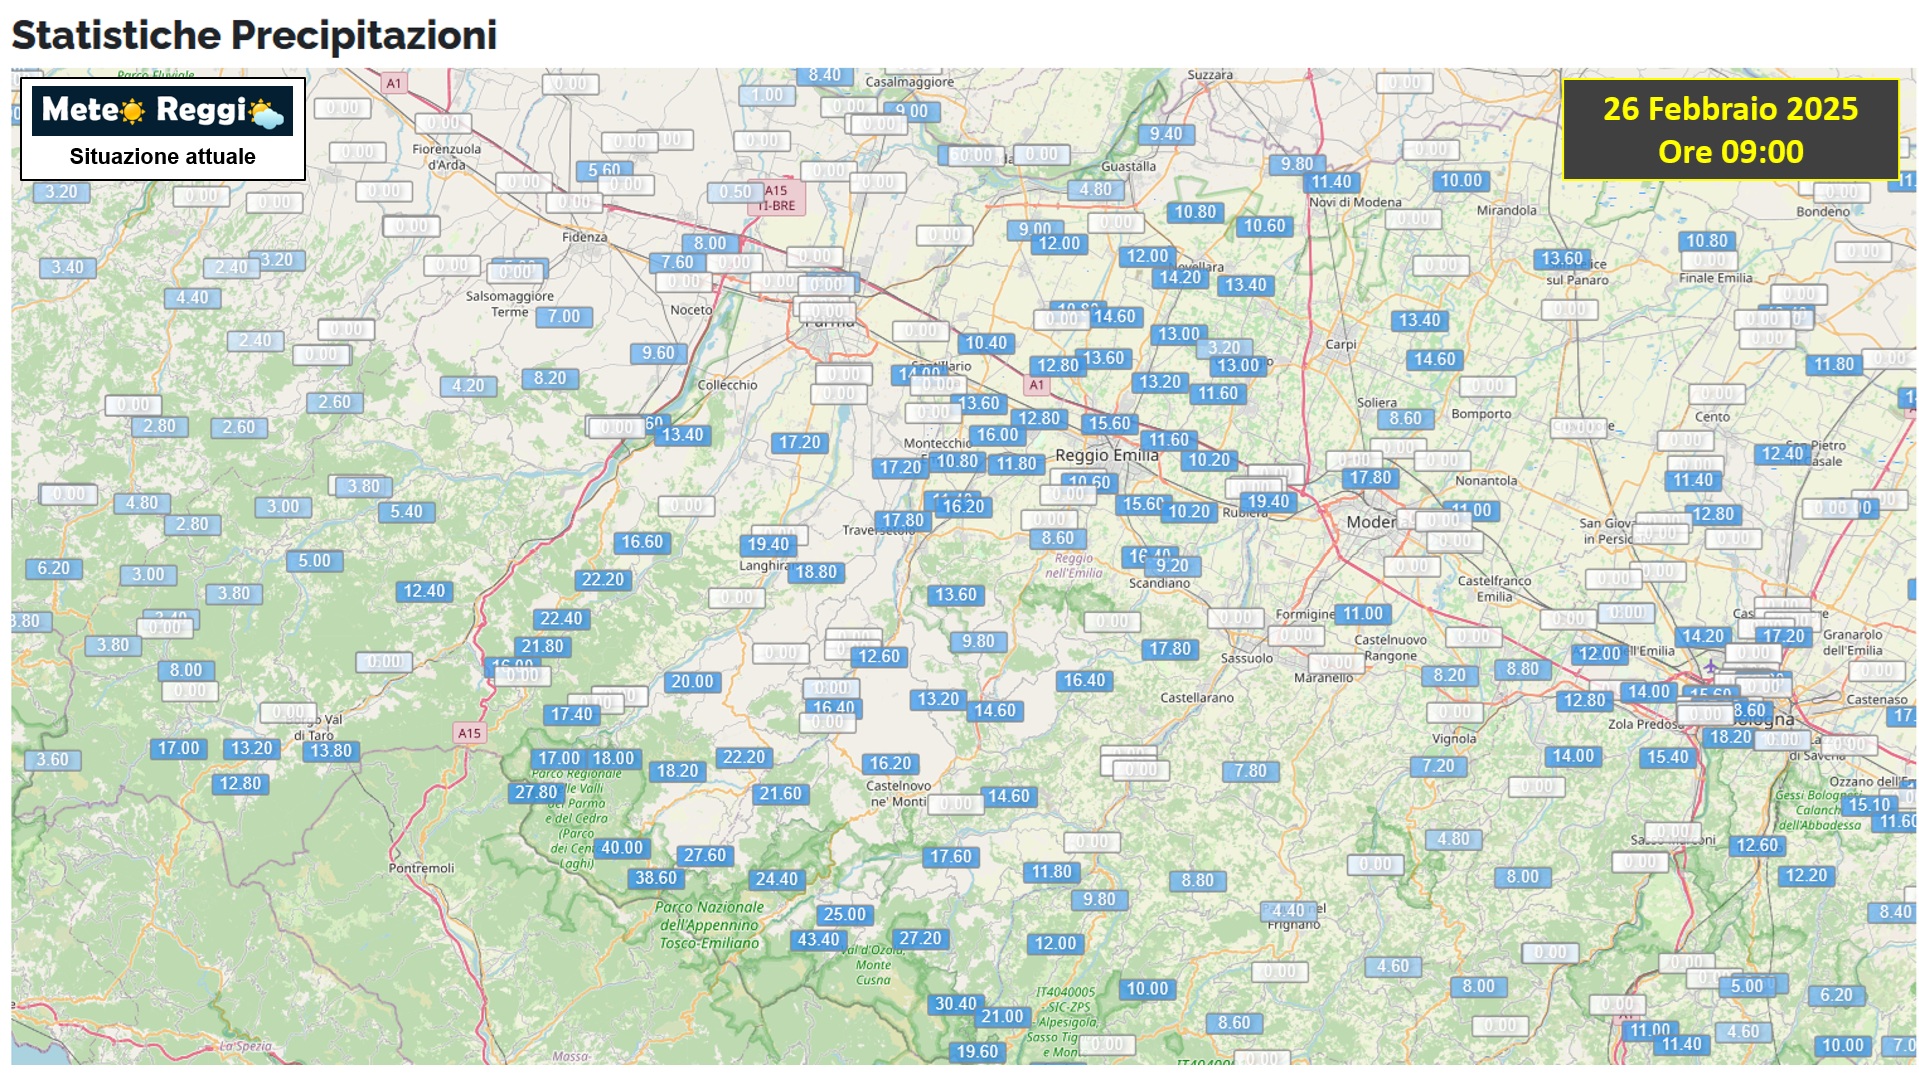
Task: Open the 38.60 precipitation station marker
Action: [x=656, y=878]
